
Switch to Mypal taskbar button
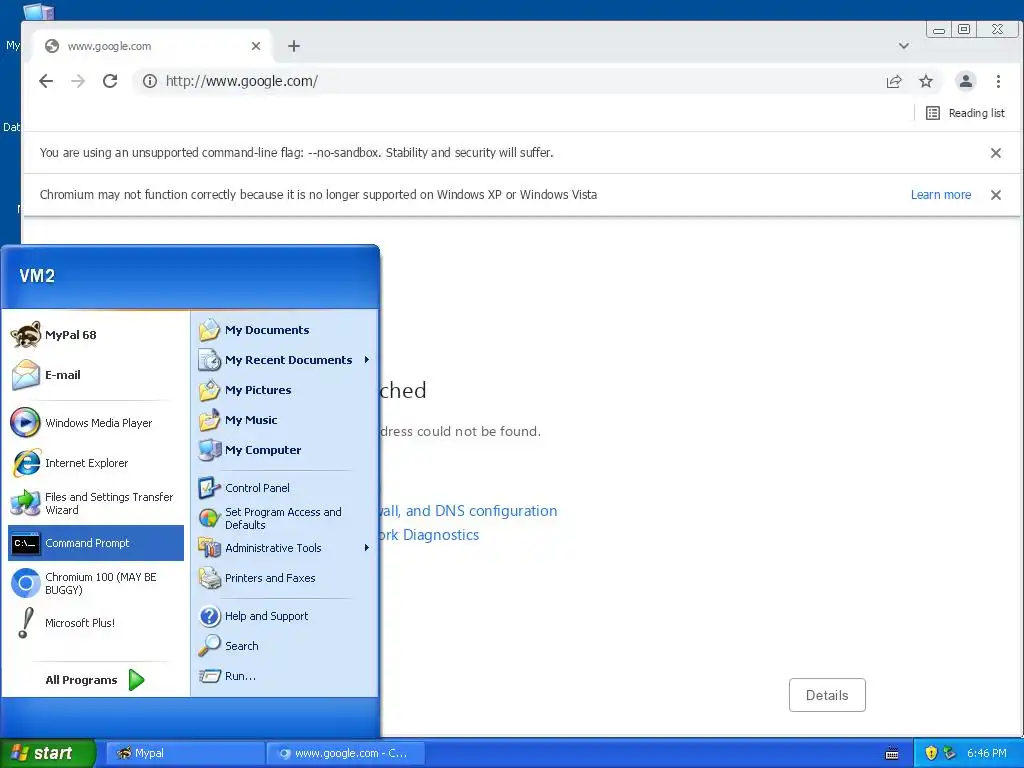(184, 753)
